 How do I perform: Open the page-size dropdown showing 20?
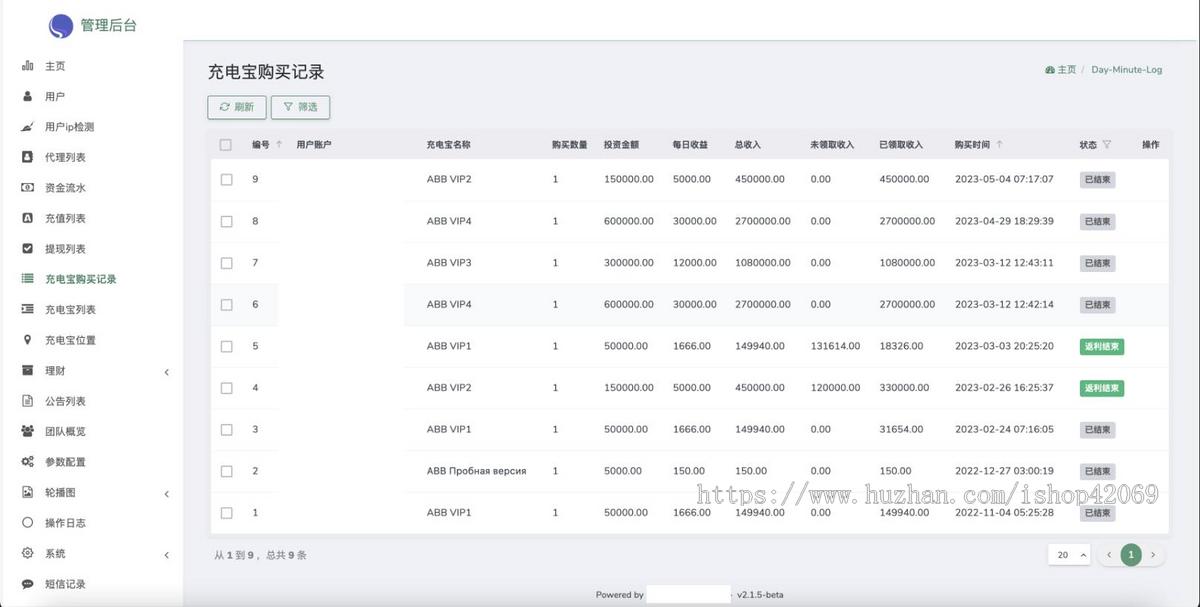click(x=1070, y=555)
